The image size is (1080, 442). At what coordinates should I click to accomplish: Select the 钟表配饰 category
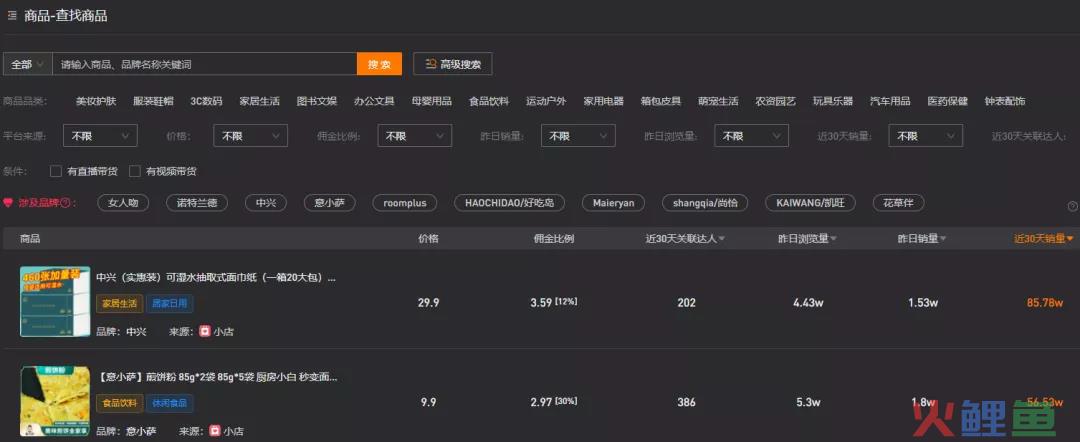1005,101
